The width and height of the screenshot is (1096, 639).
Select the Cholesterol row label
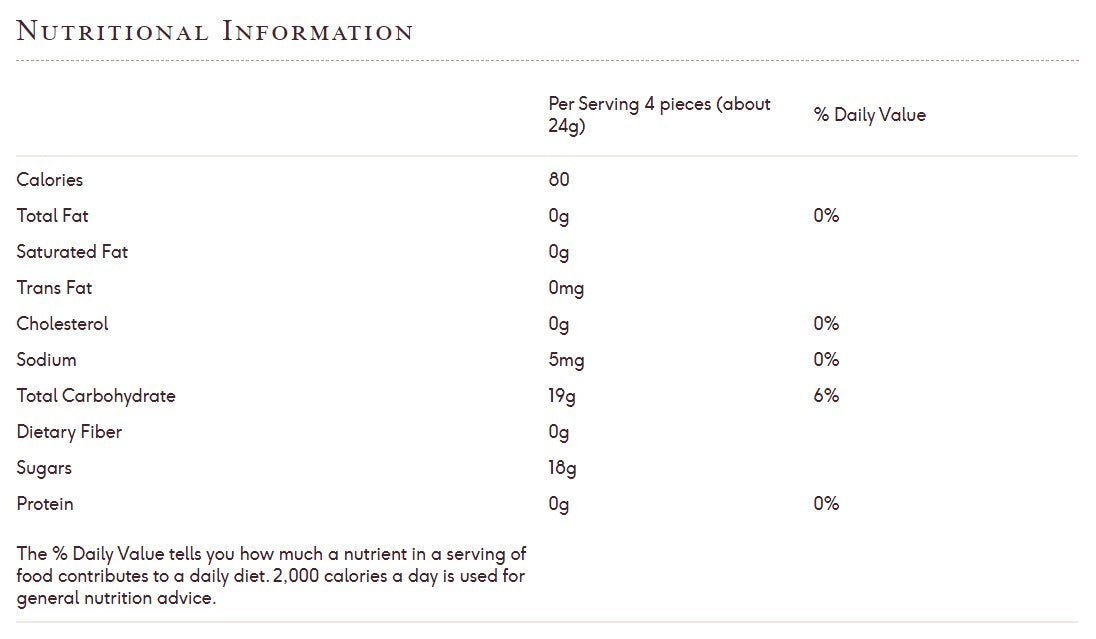tap(62, 324)
